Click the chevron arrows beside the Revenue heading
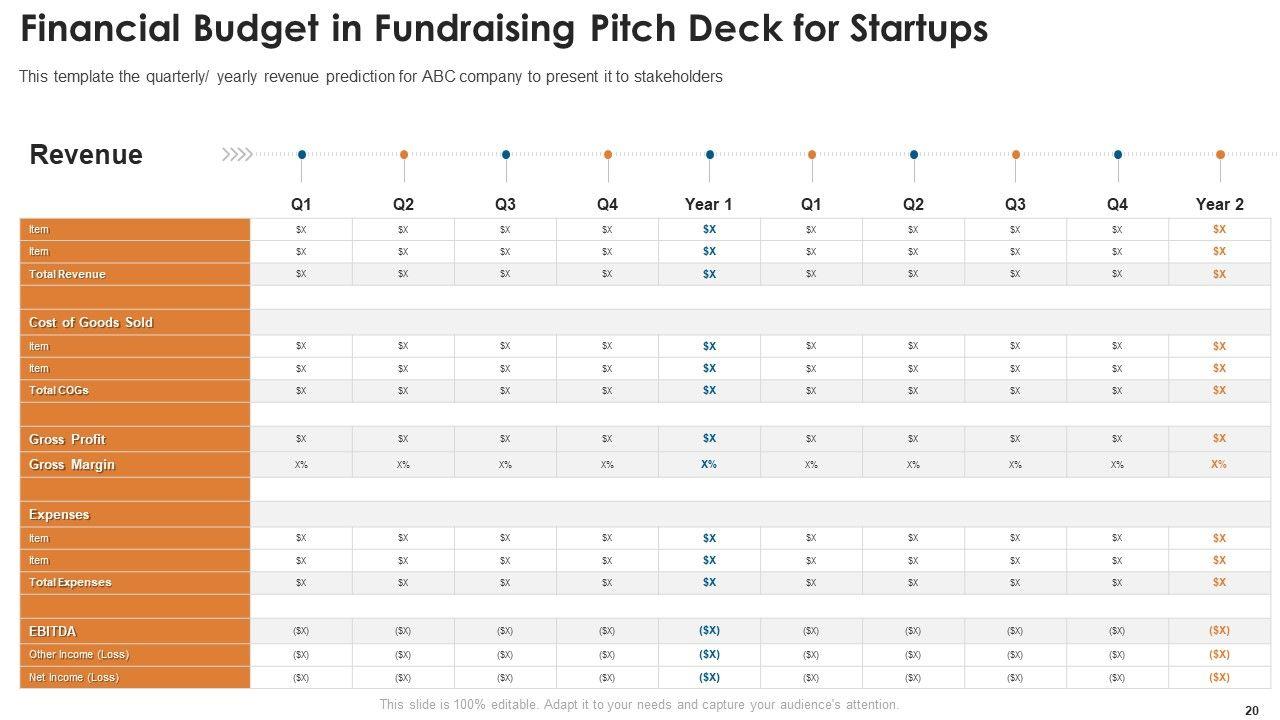Screen dimensions: 1280x720 coord(237,154)
